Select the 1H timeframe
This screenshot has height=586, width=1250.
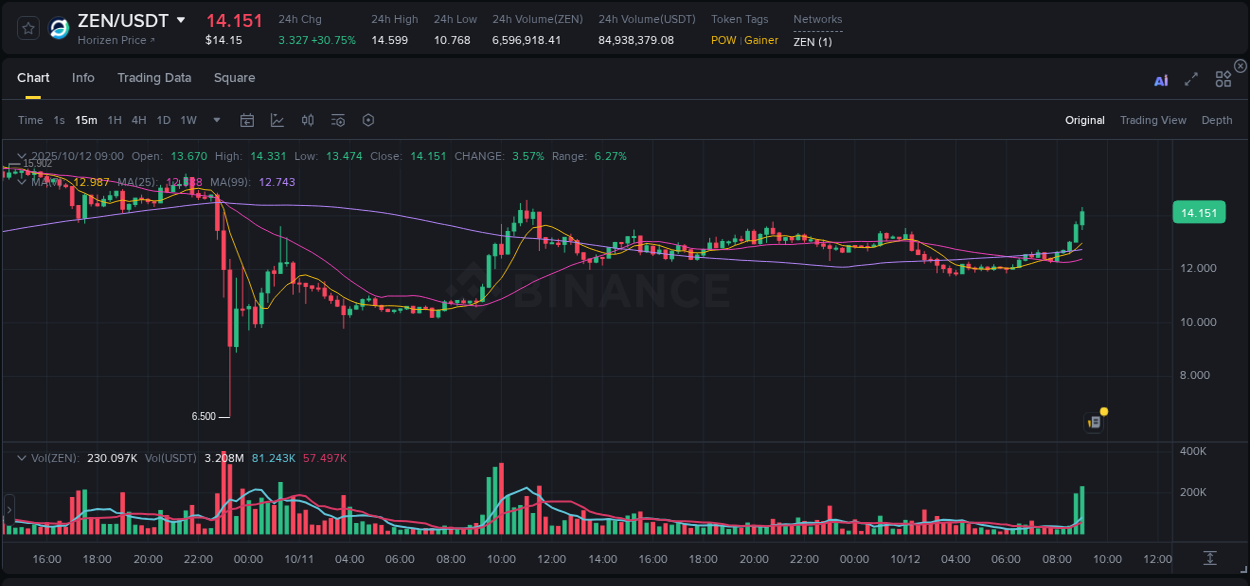tap(114, 119)
